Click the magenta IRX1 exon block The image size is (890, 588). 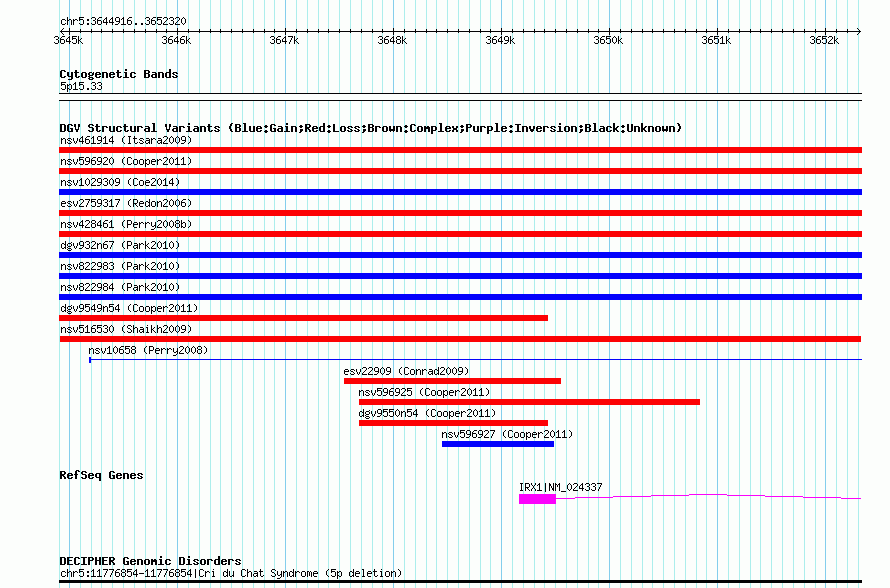[537, 499]
